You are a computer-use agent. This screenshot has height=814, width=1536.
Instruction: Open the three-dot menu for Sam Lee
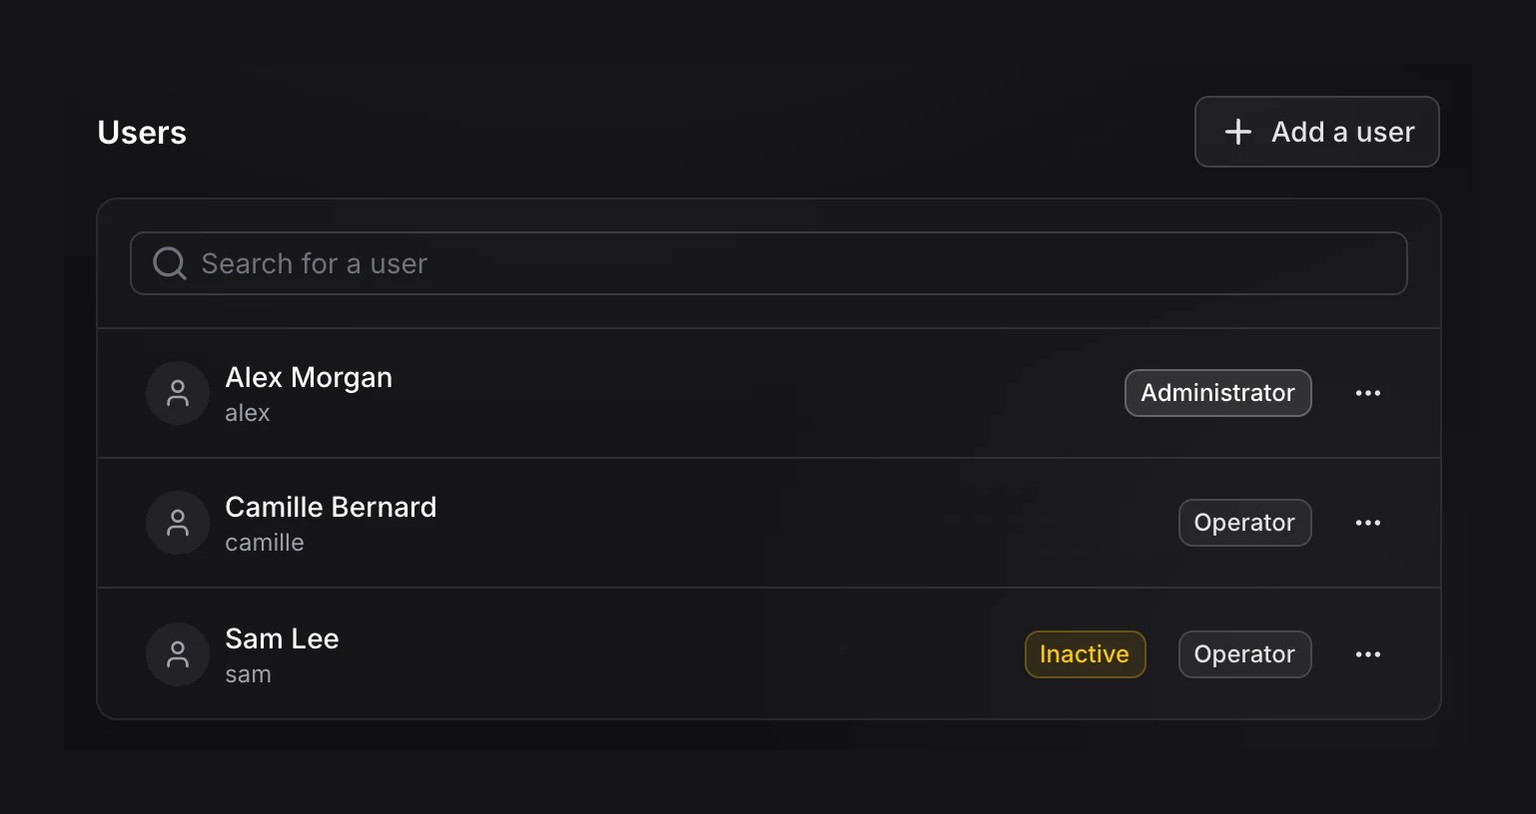pyautogui.click(x=1368, y=654)
